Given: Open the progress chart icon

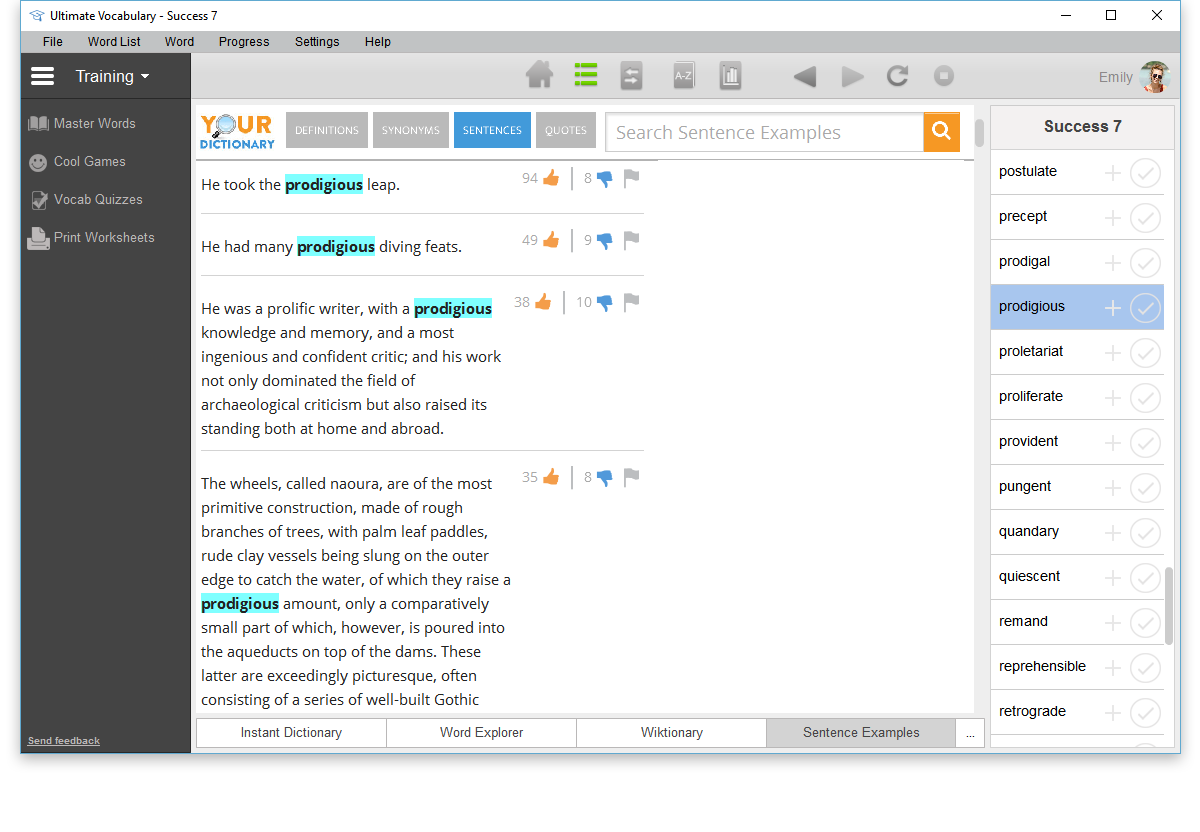Looking at the screenshot, I should coord(731,76).
